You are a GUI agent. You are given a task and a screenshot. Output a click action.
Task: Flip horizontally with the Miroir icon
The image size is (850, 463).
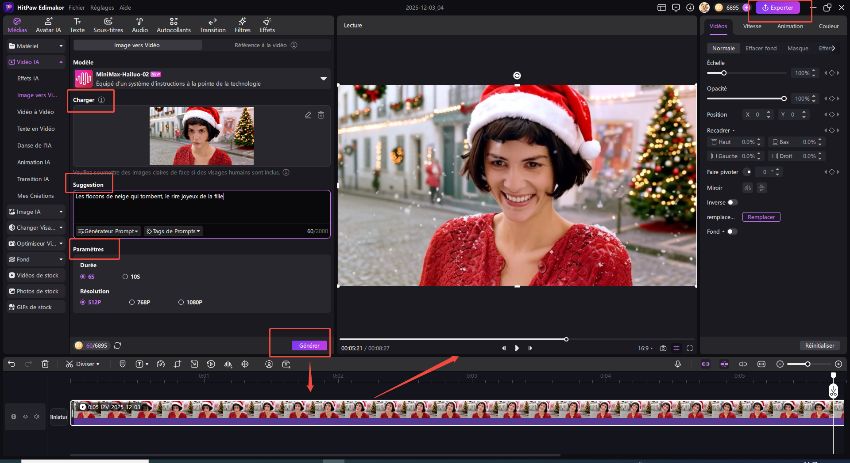(x=748, y=188)
